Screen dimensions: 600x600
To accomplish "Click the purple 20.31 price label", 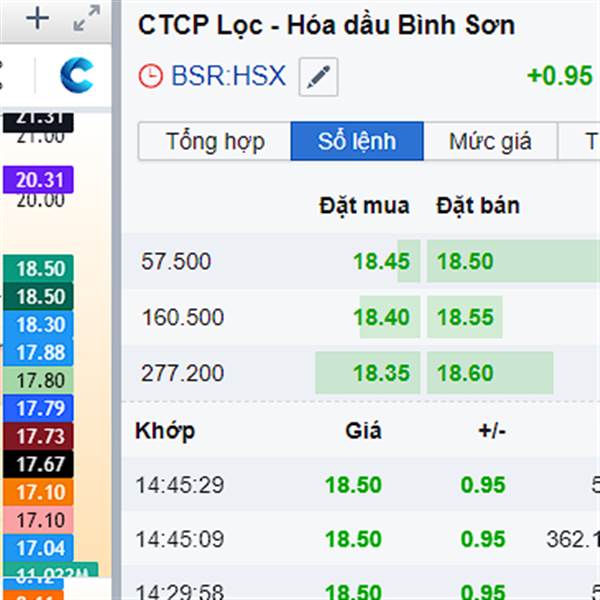I will click(38, 179).
